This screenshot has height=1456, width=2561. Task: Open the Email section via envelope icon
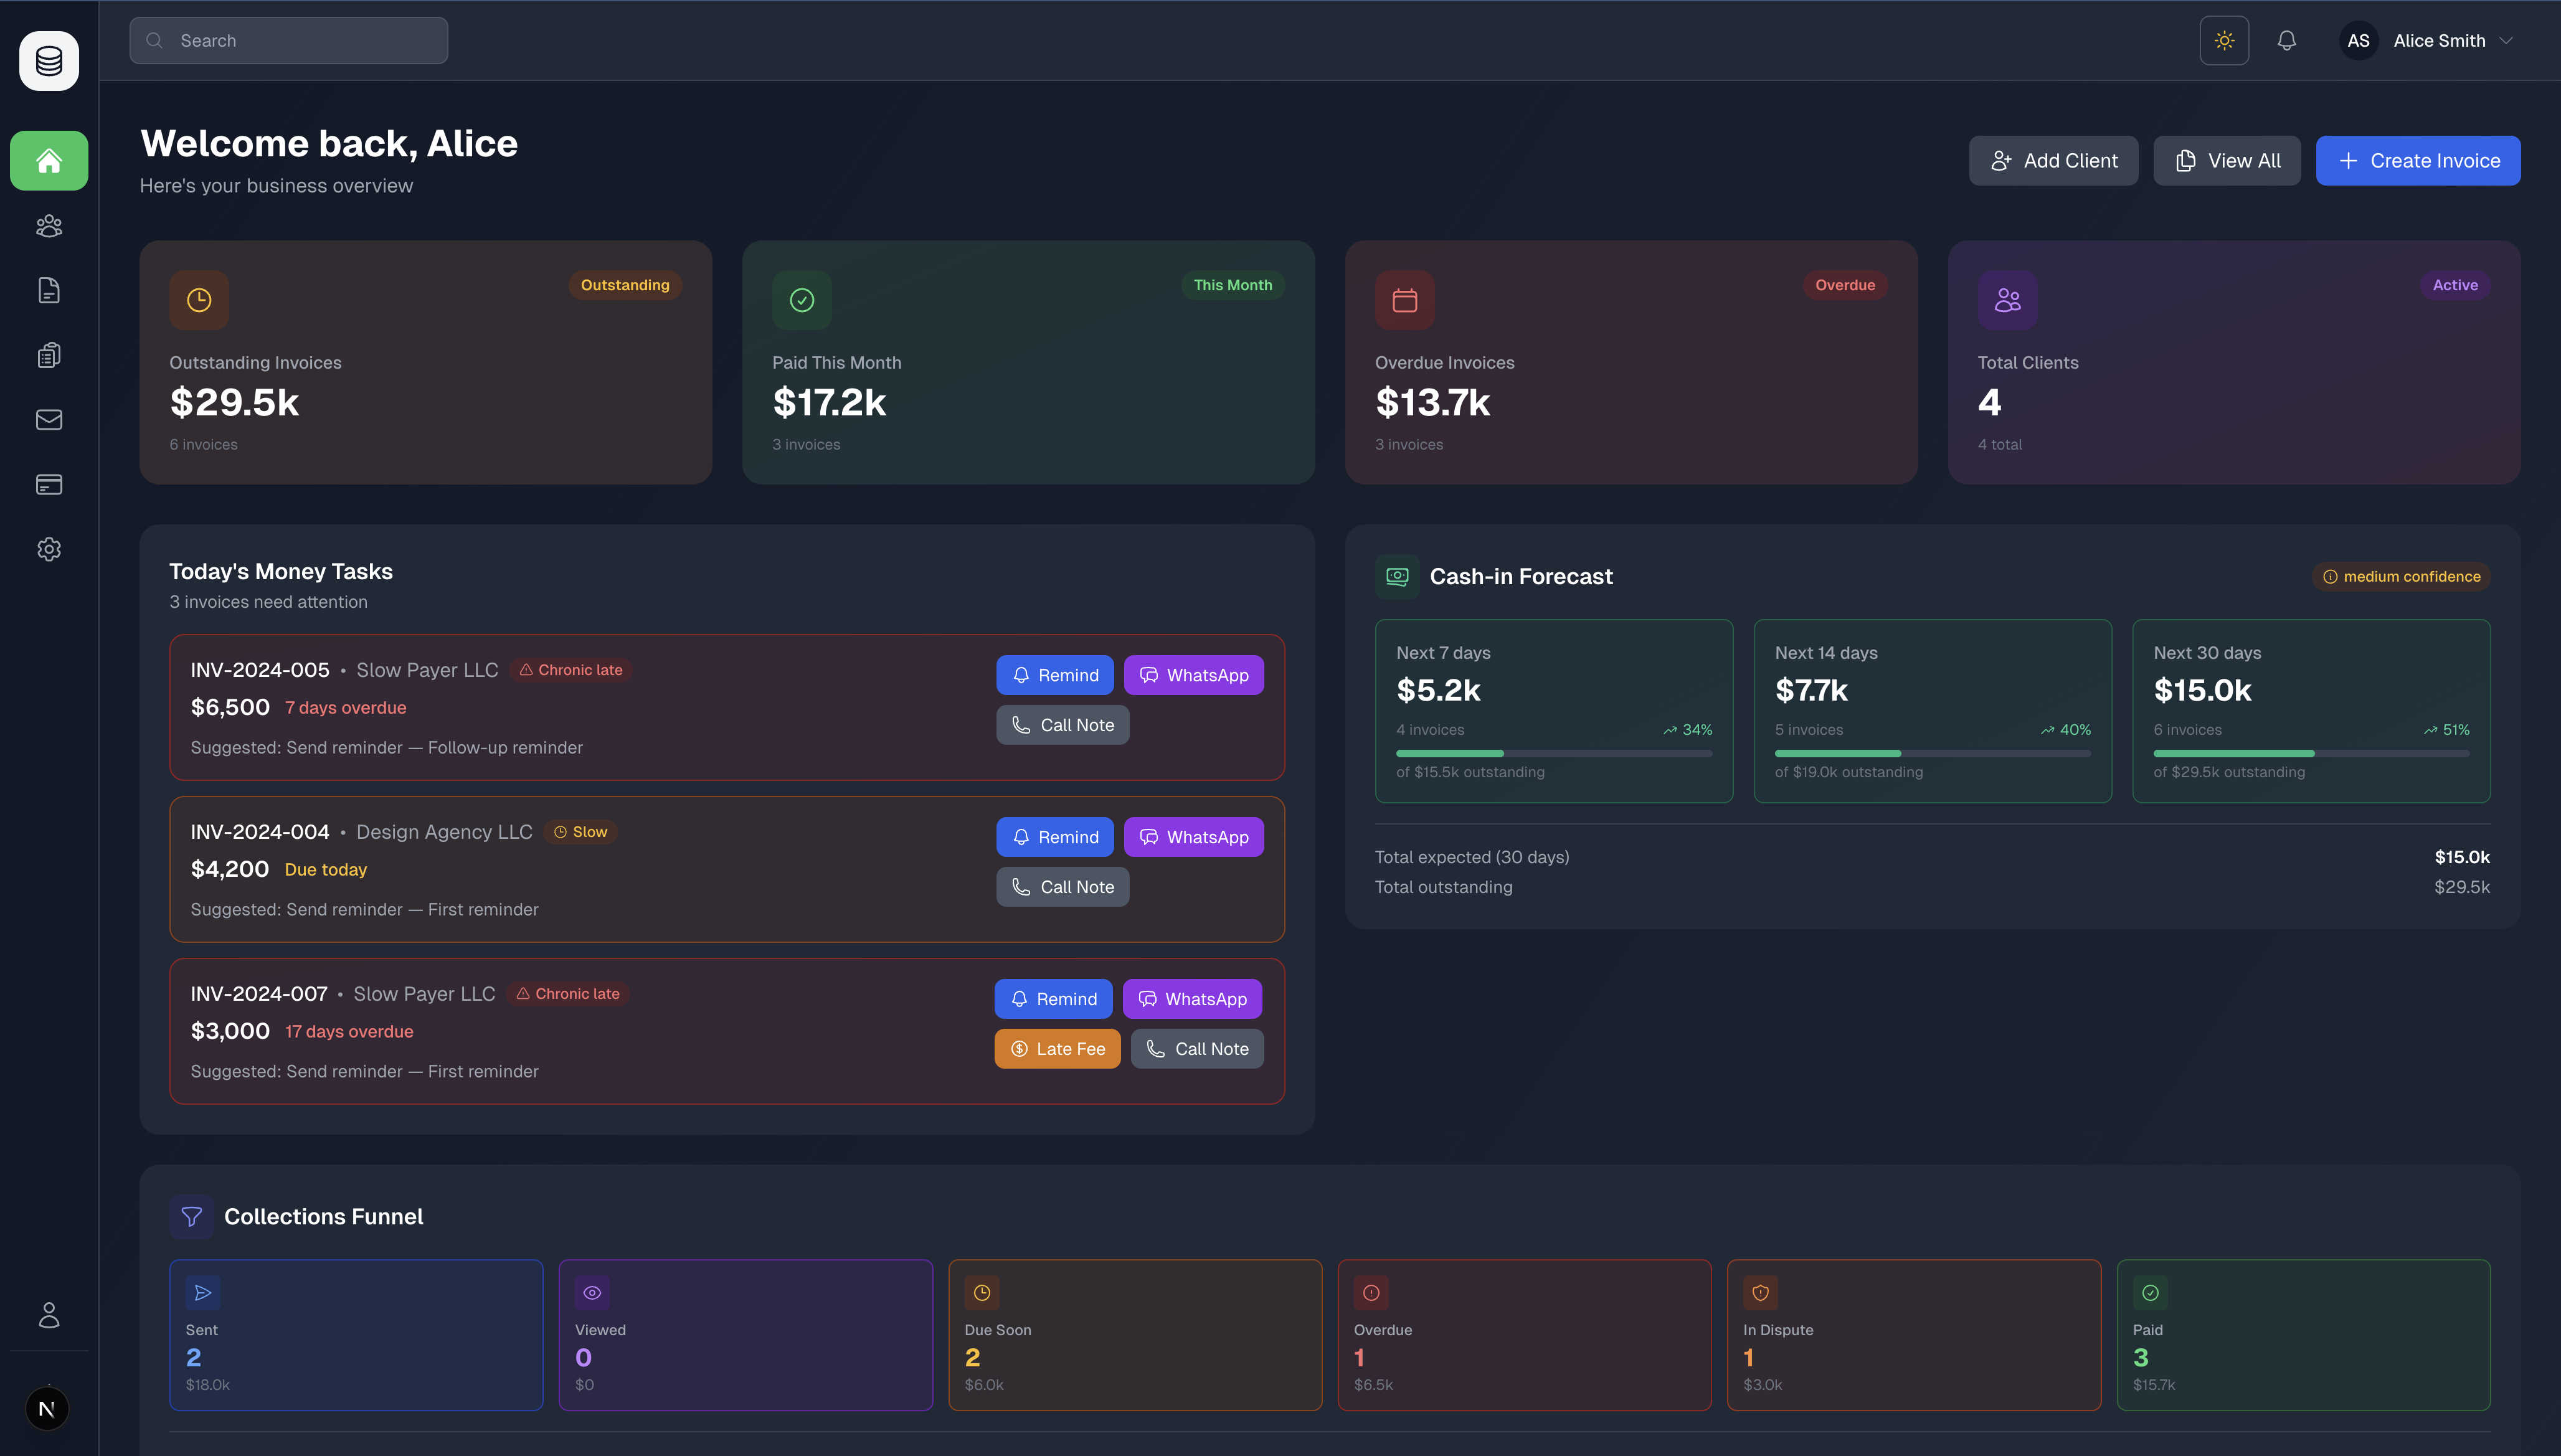coord(48,419)
